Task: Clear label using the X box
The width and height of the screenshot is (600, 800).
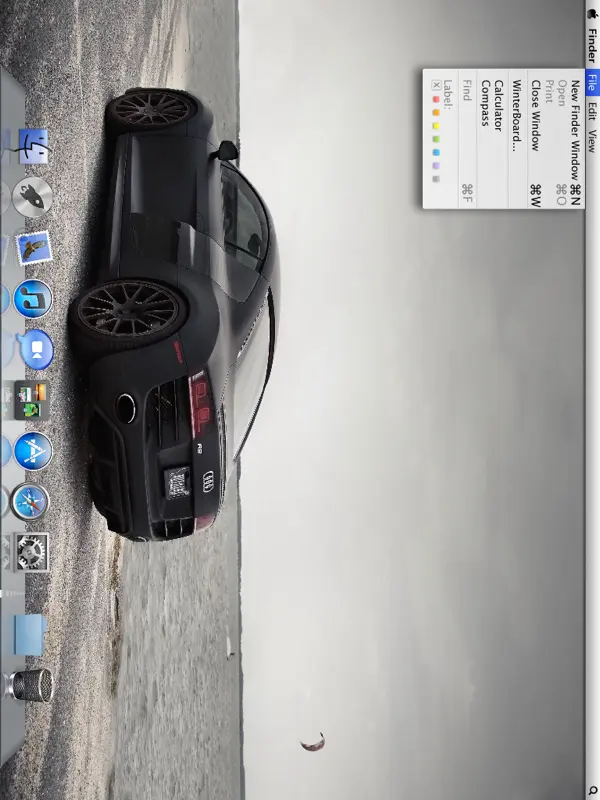Action: 435,85
